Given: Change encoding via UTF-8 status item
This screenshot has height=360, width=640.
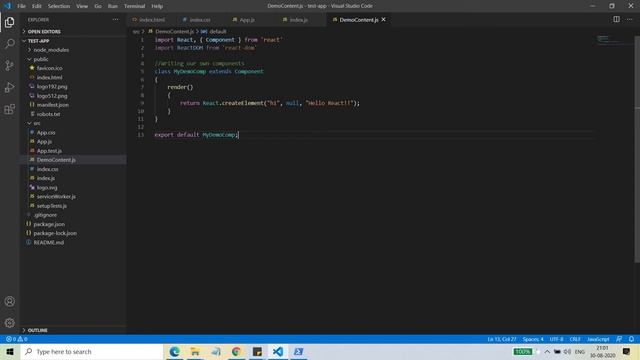Looking at the screenshot, I should point(556,339).
